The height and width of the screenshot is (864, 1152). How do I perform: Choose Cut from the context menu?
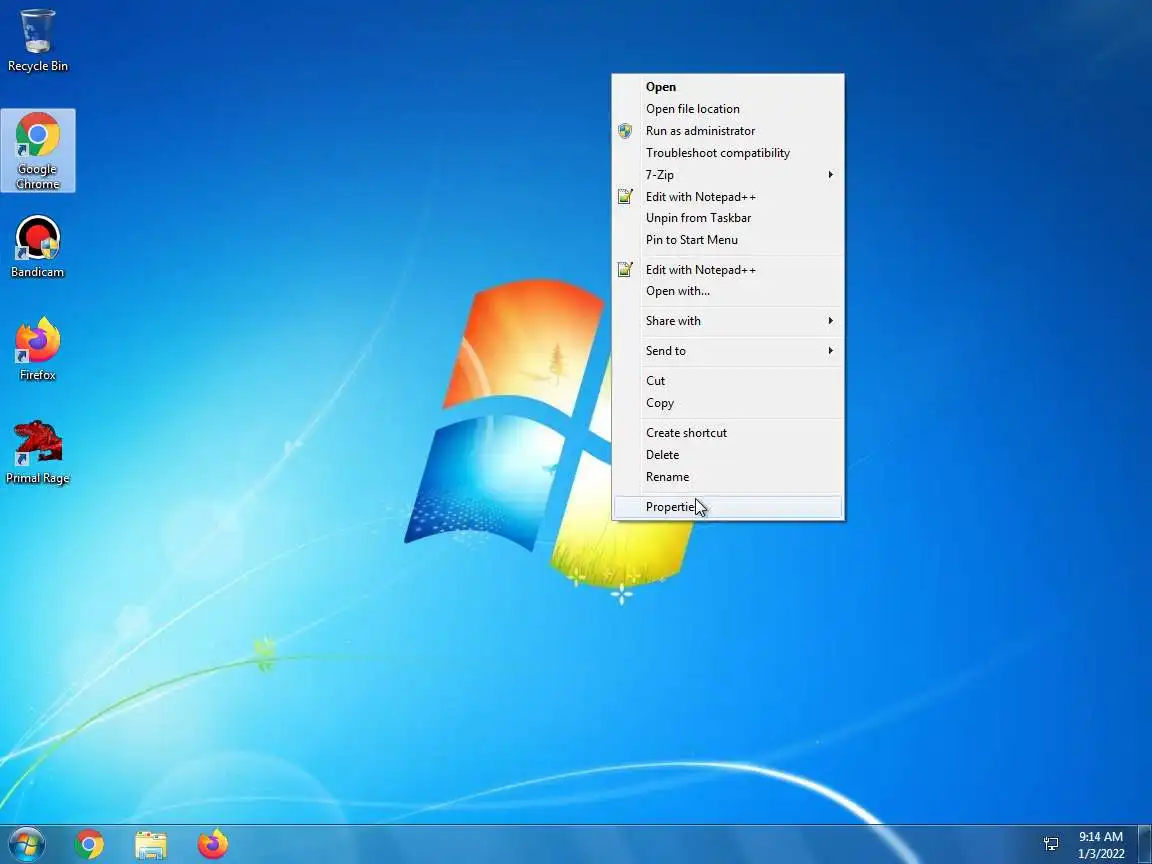point(727,381)
